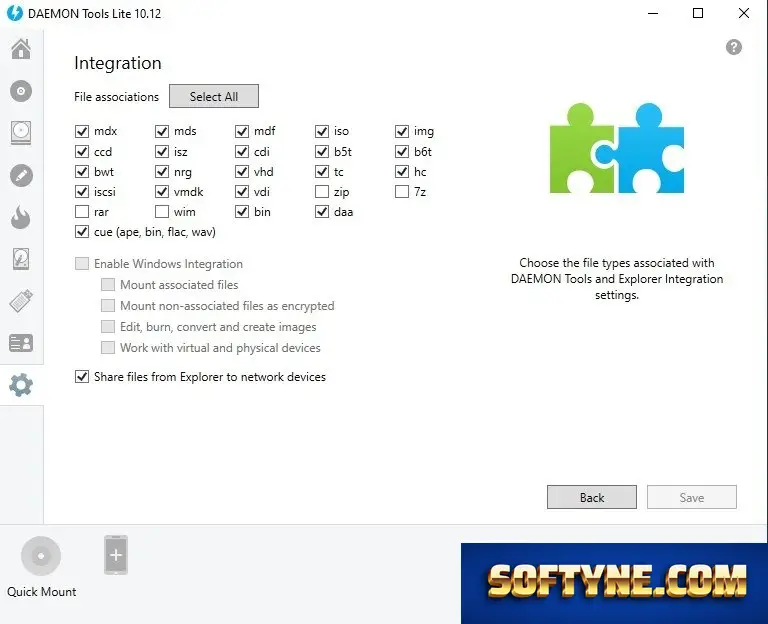Open the Images disc icon in sidebar
This screenshot has width=768, height=624.
(x=21, y=91)
